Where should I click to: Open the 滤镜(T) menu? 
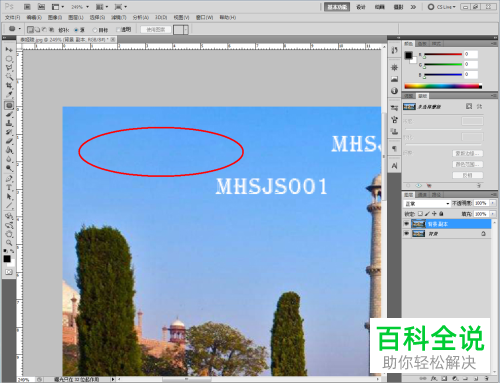pyautogui.click(x=119, y=17)
